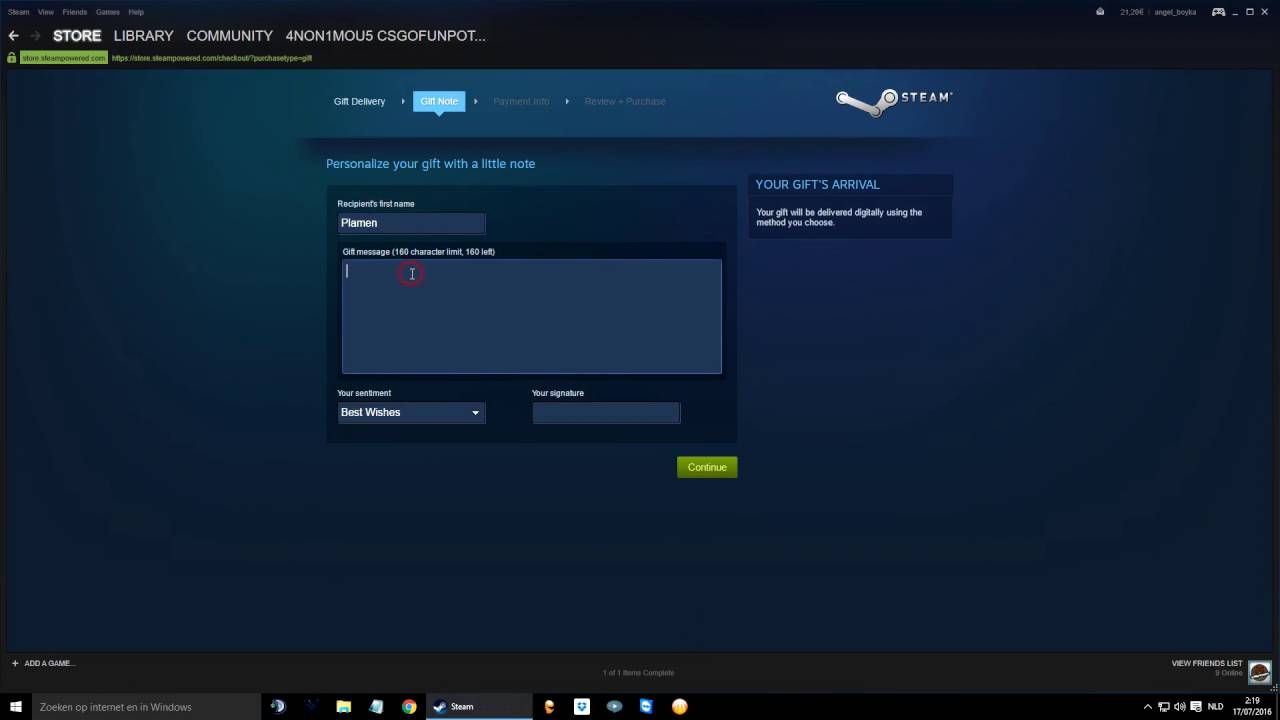
Task: Switch to the Steam taskbar window
Action: [478, 706]
